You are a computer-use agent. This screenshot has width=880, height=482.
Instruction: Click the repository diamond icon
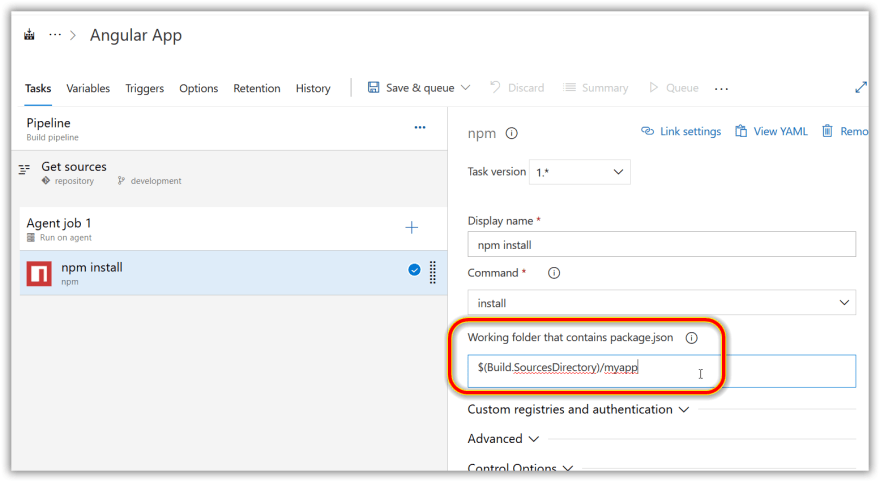pyautogui.click(x=46, y=181)
